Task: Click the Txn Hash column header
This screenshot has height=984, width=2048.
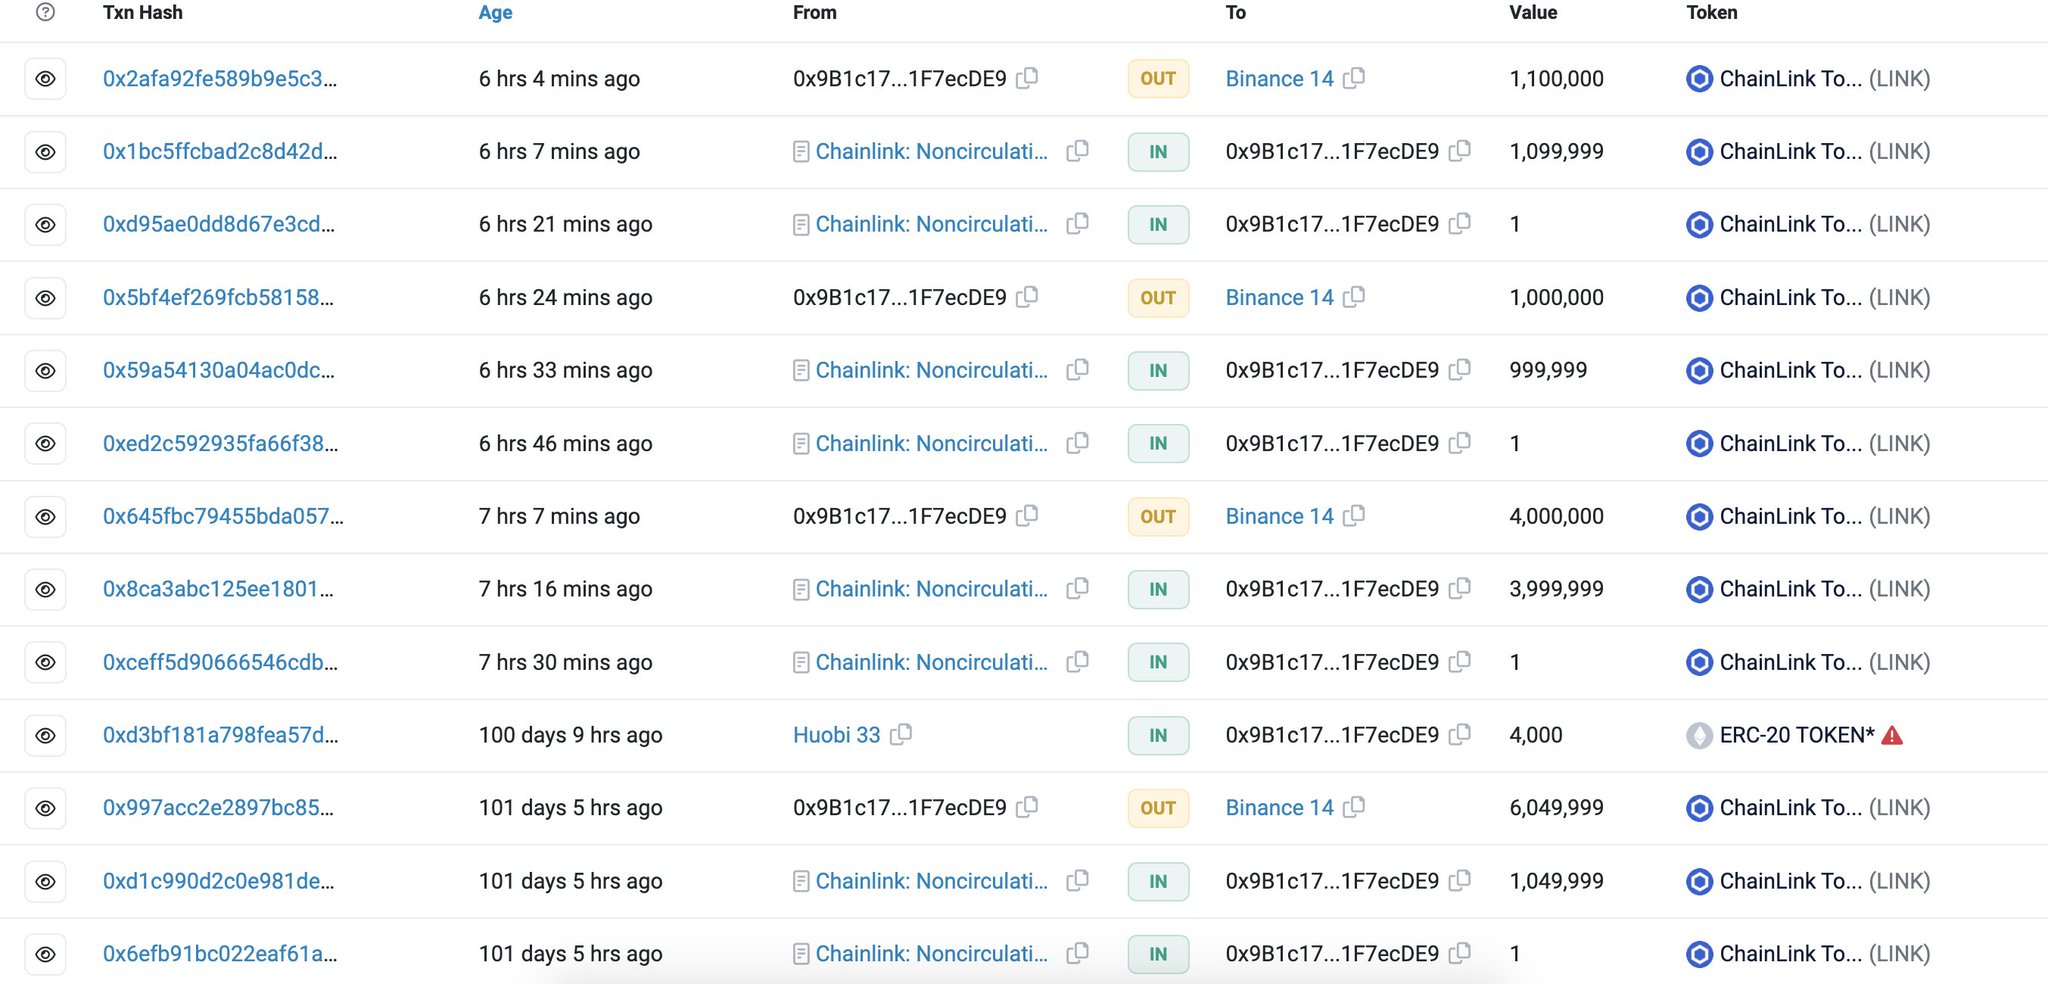Action: [x=142, y=12]
